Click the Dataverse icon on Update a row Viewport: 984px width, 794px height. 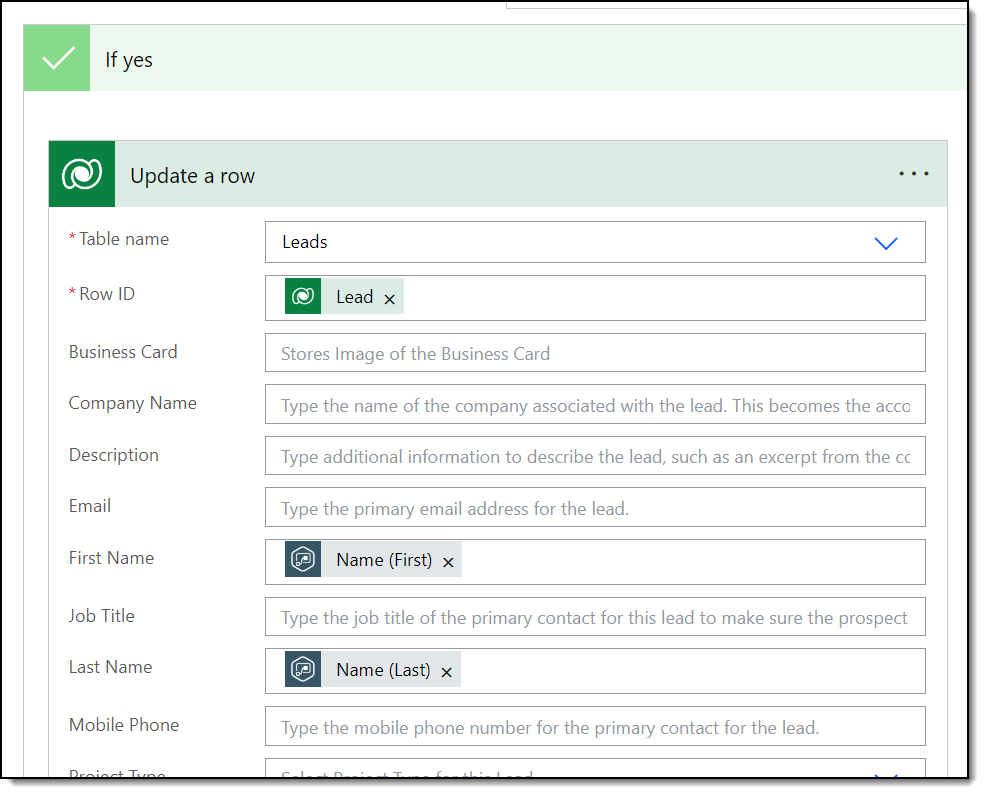[x=82, y=174]
